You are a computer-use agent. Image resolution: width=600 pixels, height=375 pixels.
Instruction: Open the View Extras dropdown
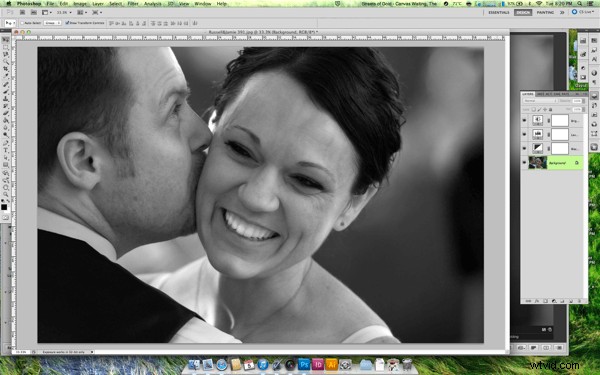click(x=47, y=13)
